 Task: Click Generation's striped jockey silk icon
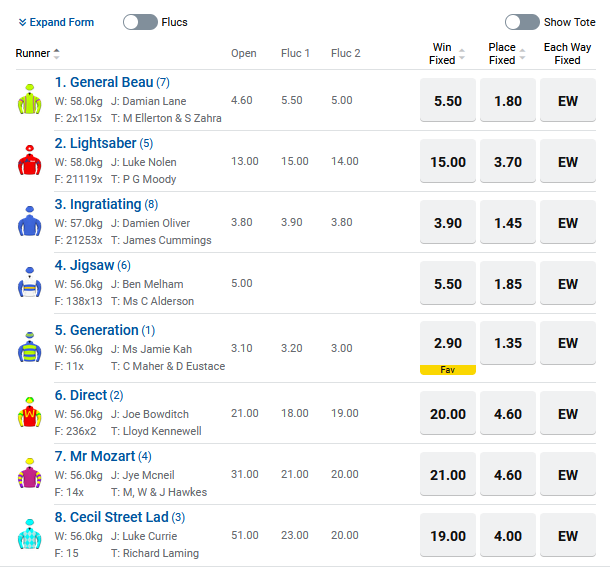[28, 346]
